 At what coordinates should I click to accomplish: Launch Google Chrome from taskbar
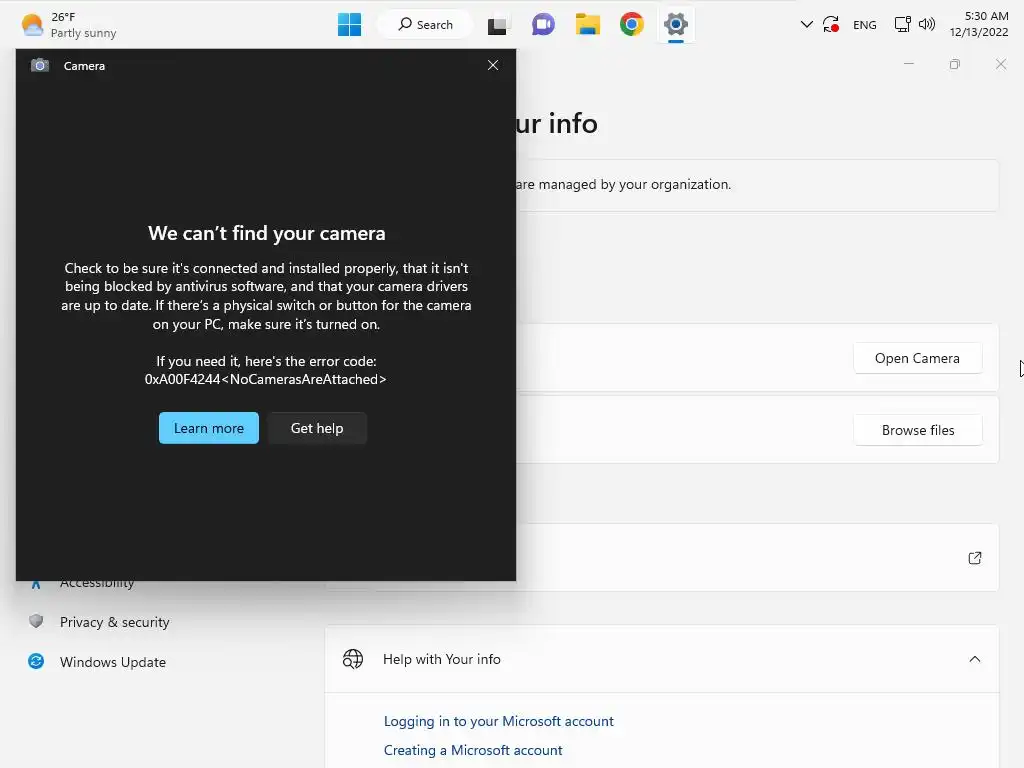click(x=632, y=25)
